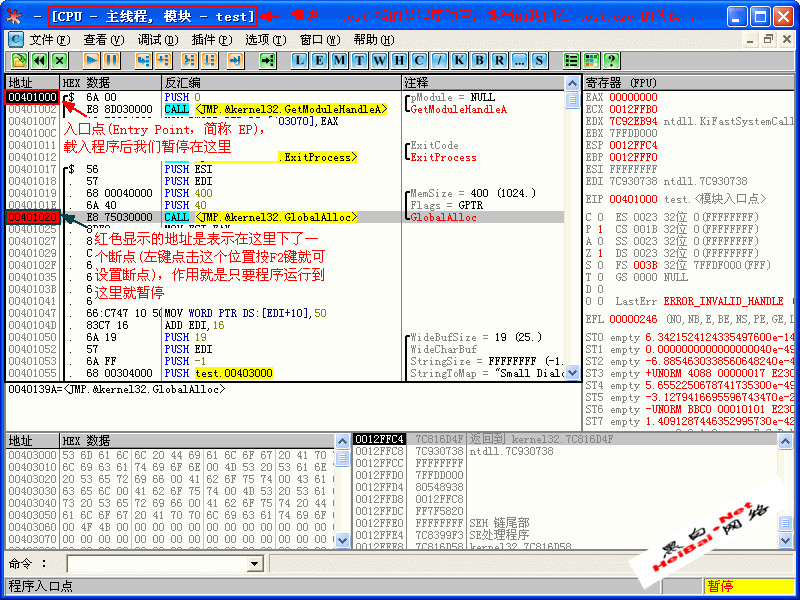Click HEX 数据 header in dump pane

[x=197, y=440]
